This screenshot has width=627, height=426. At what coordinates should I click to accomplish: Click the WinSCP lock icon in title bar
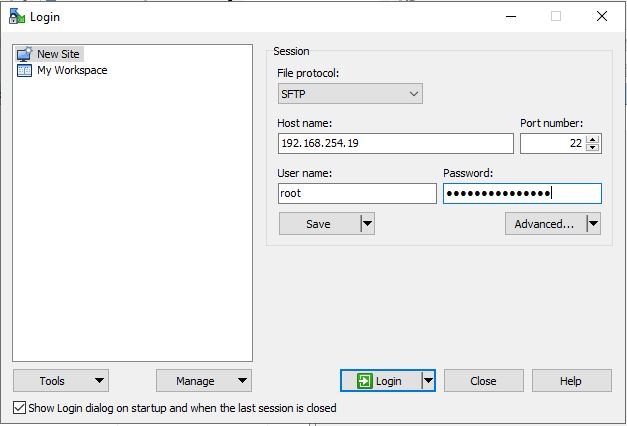coord(15,16)
